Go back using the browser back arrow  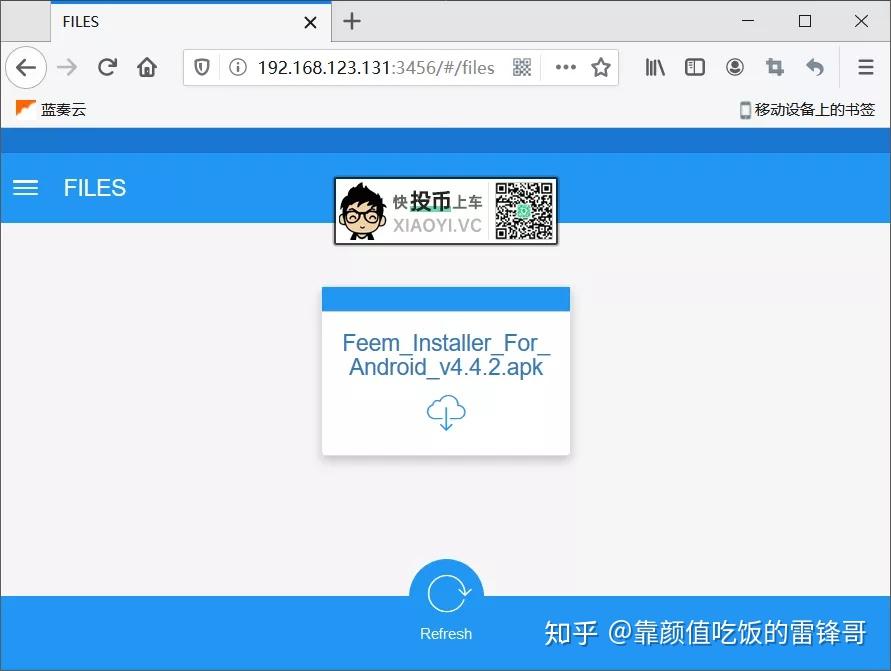pyautogui.click(x=26, y=68)
